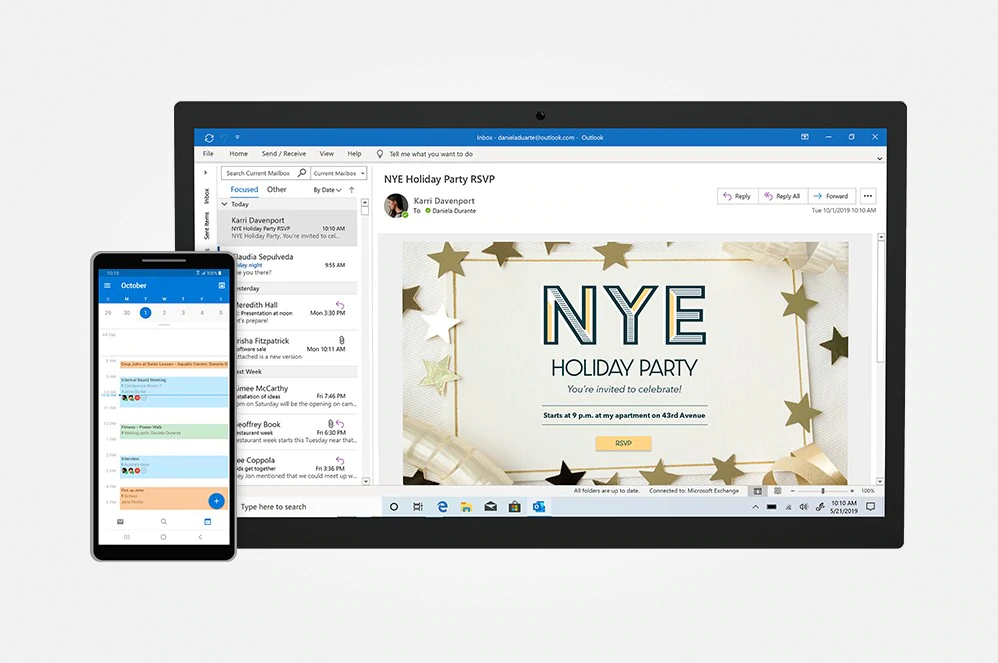Tap the mail icon in phone bottom bar

pos(121,521)
